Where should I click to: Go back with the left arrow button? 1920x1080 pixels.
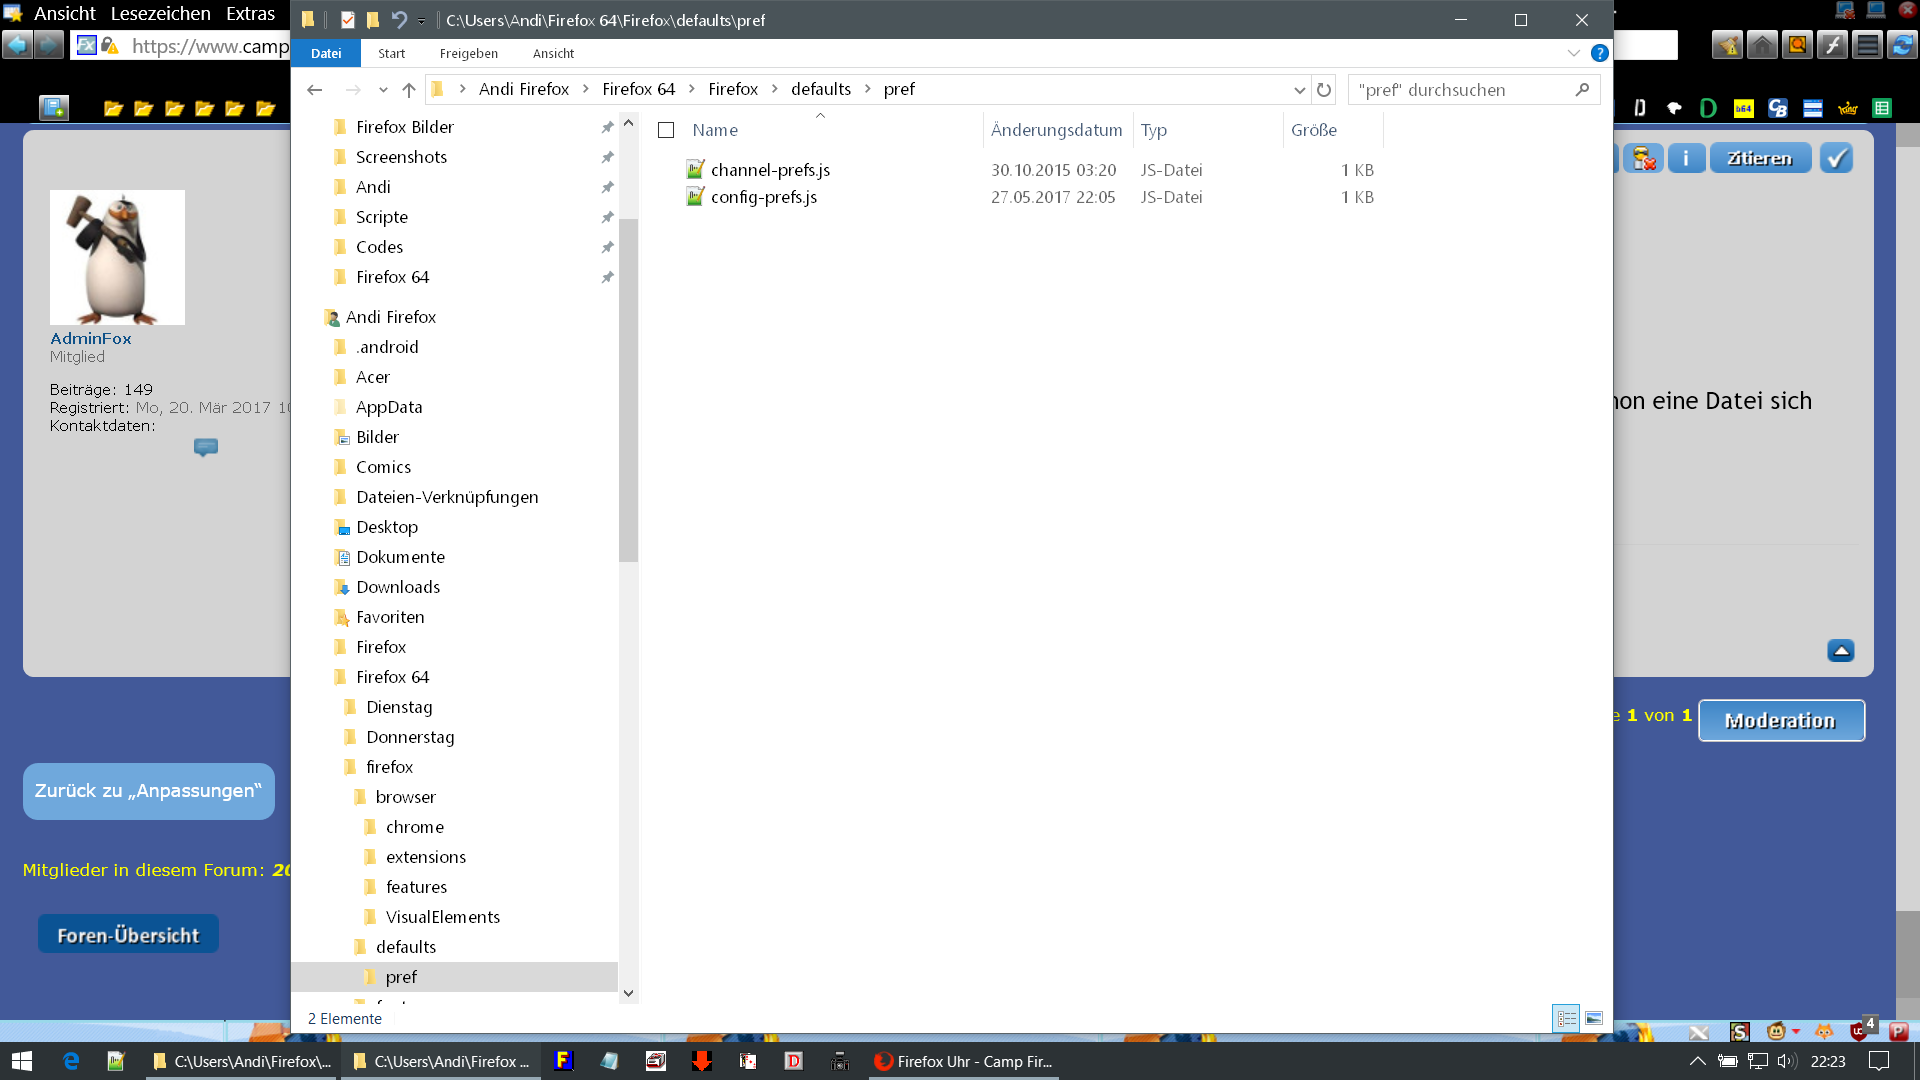tap(315, 90)
